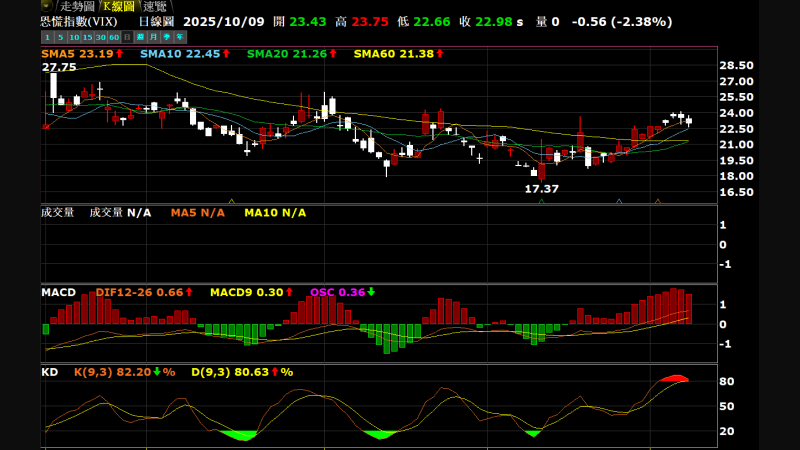
Task: Select the 30-minute interval button
Action: (100, 37)
